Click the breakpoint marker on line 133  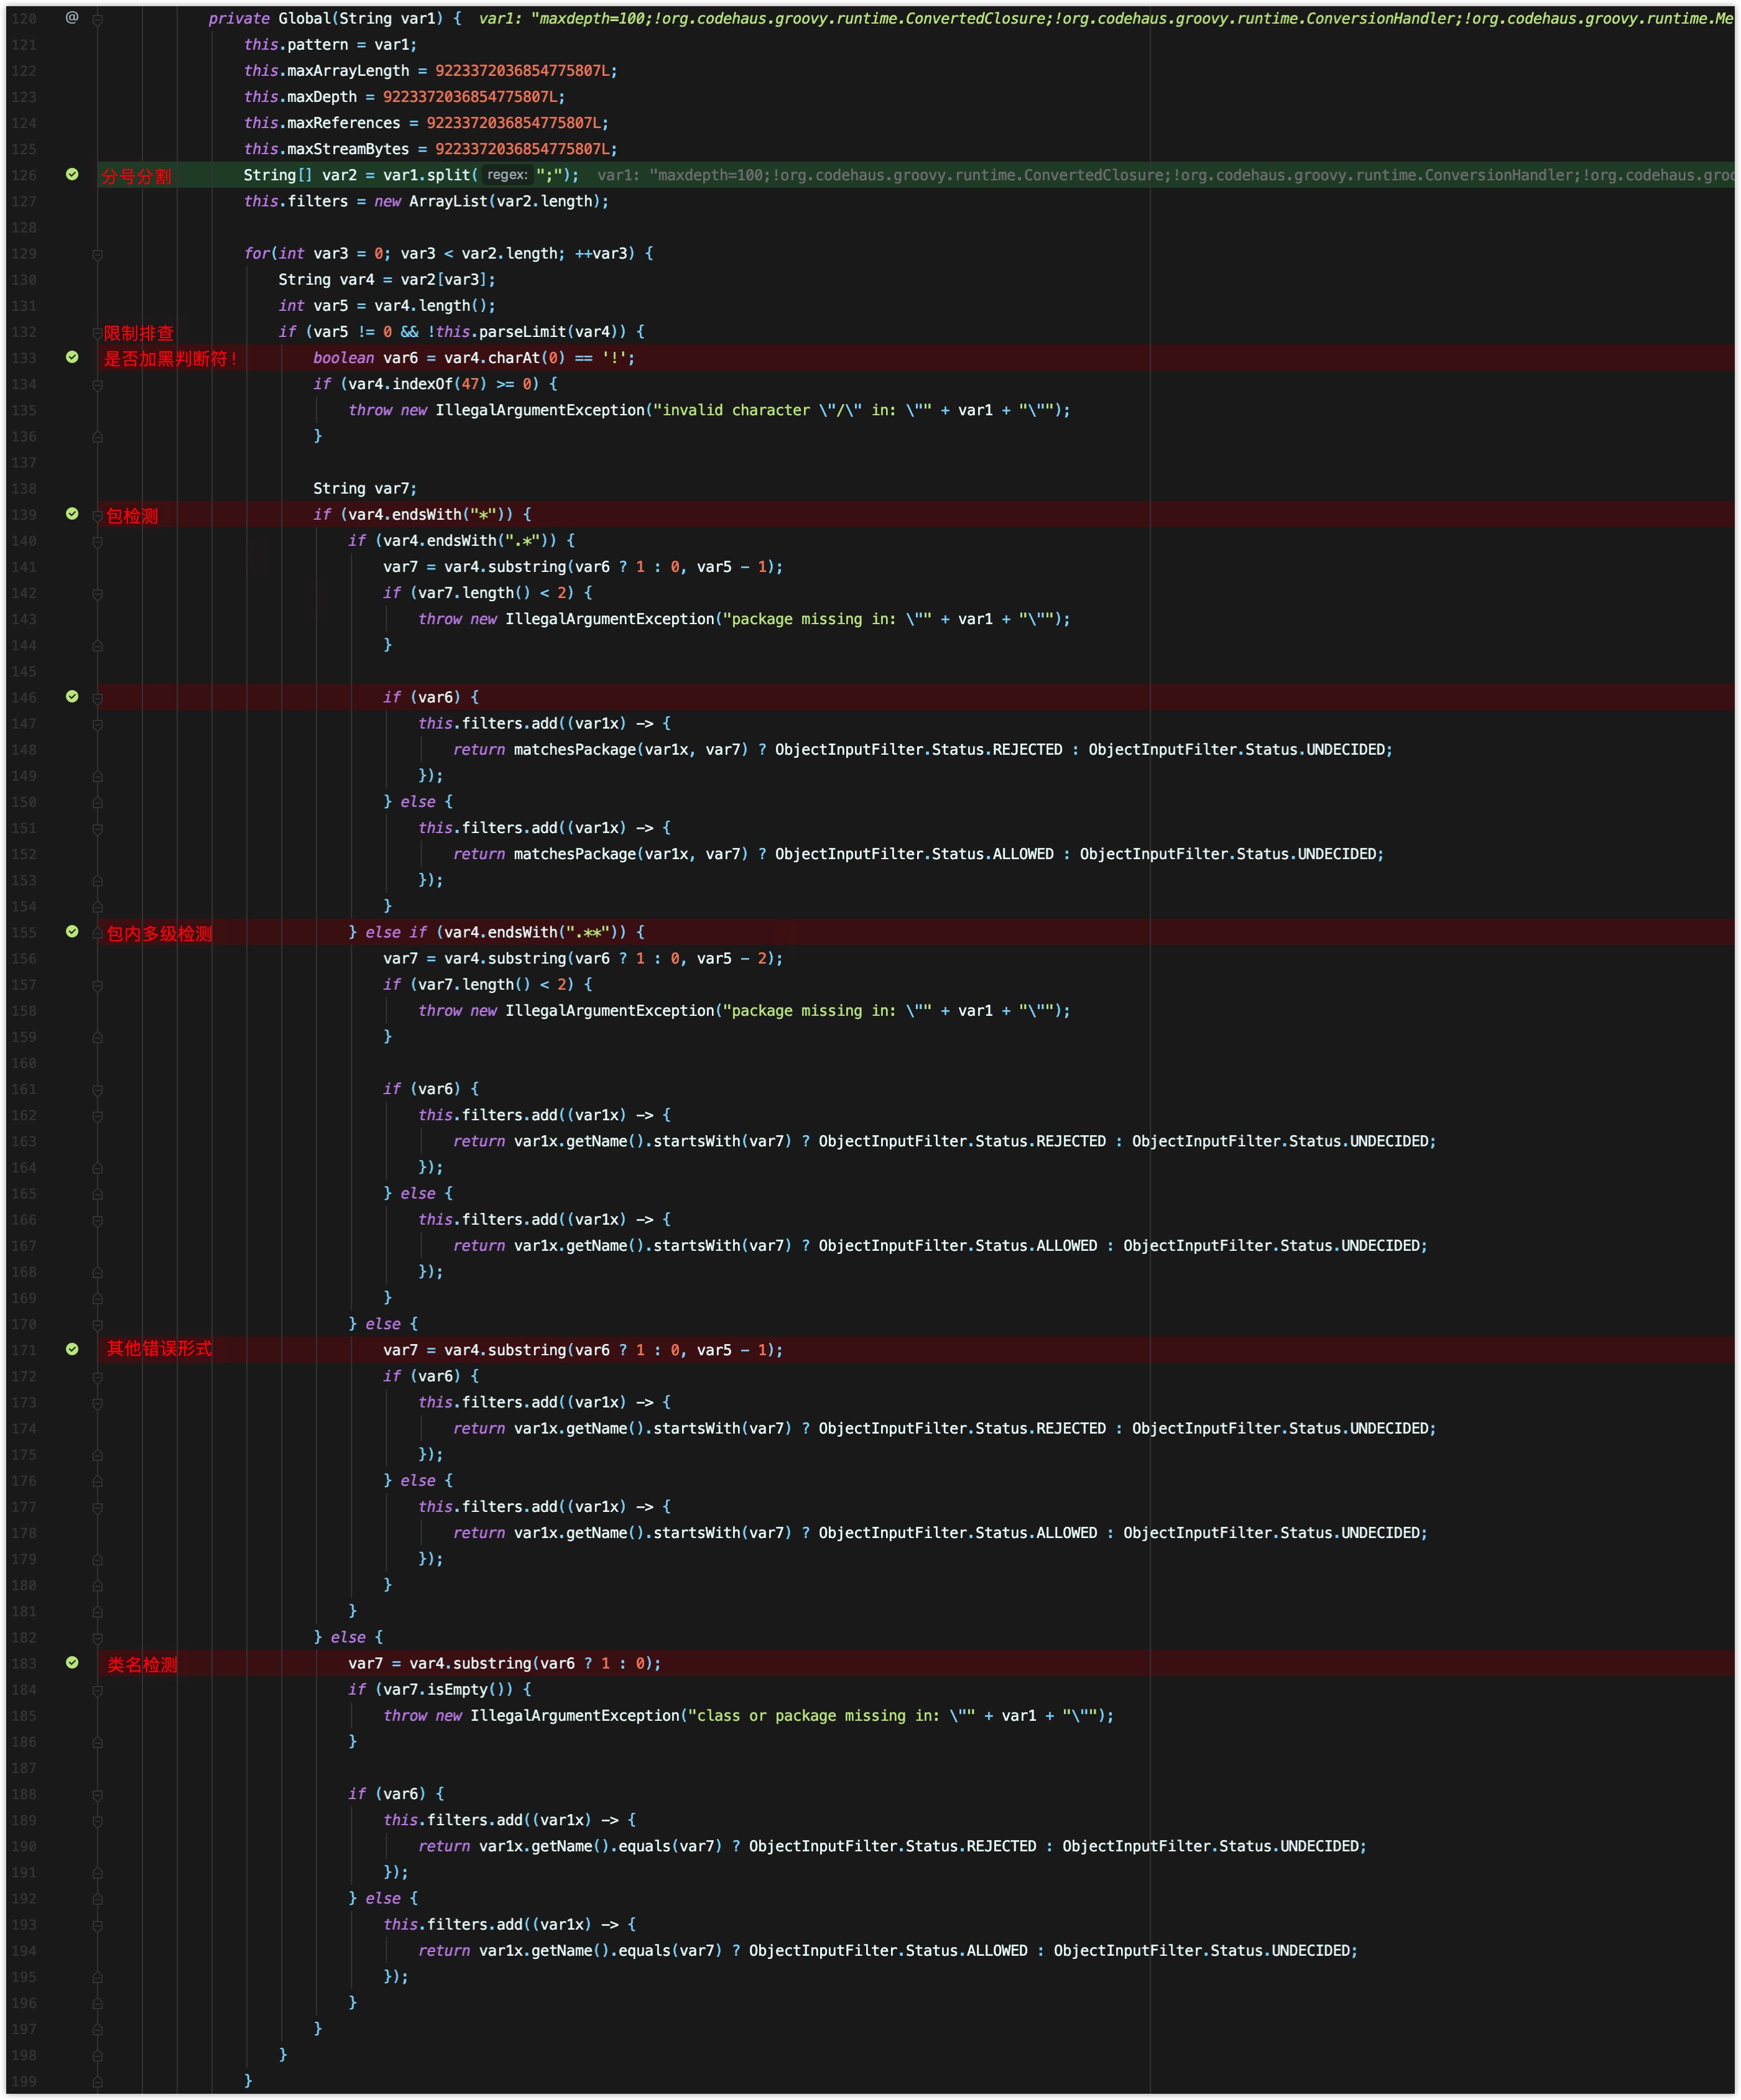tap(72, 357)
